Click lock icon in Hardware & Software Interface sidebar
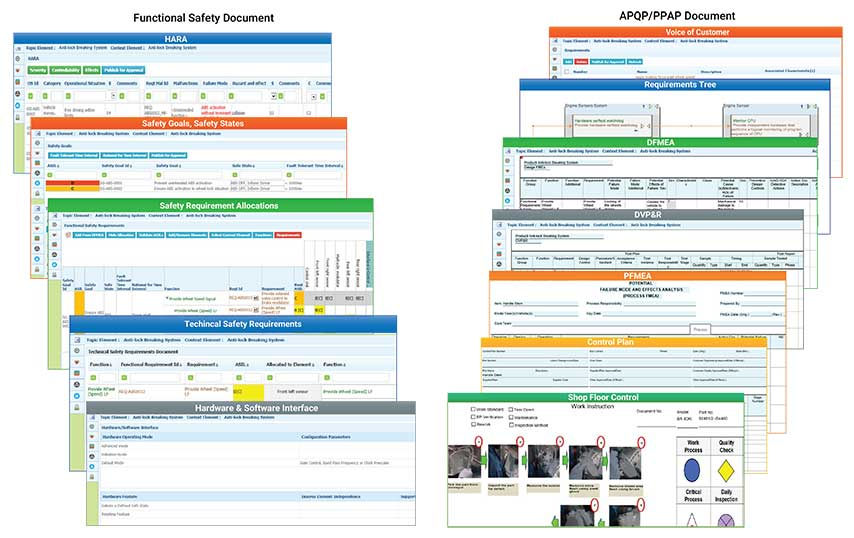Viewport: 854px width, 538px height. 92,476
